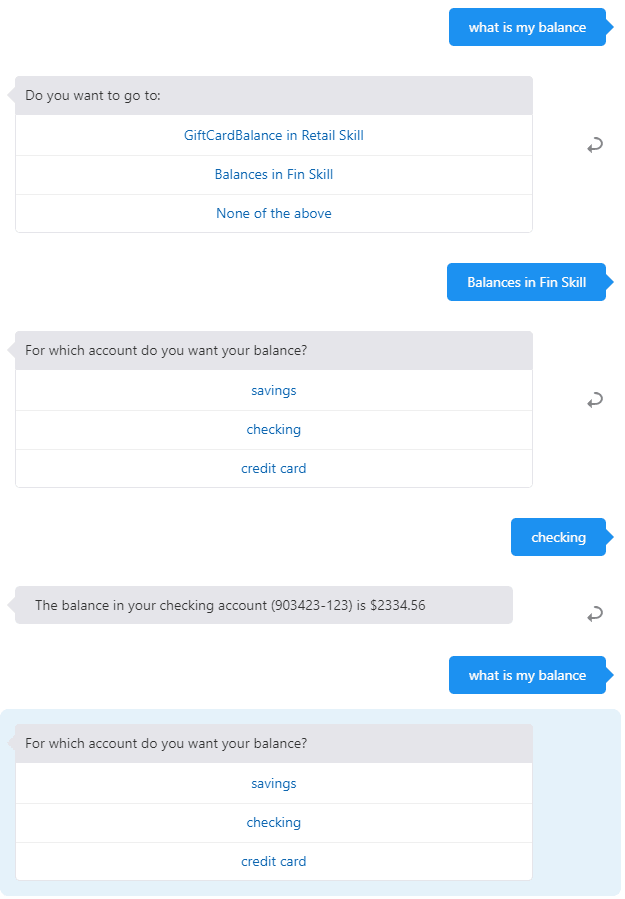Click the 'Balances in Fin Skill' user message bubble
Viewport: 625px width, 899px height.
[x=526, y=282]
